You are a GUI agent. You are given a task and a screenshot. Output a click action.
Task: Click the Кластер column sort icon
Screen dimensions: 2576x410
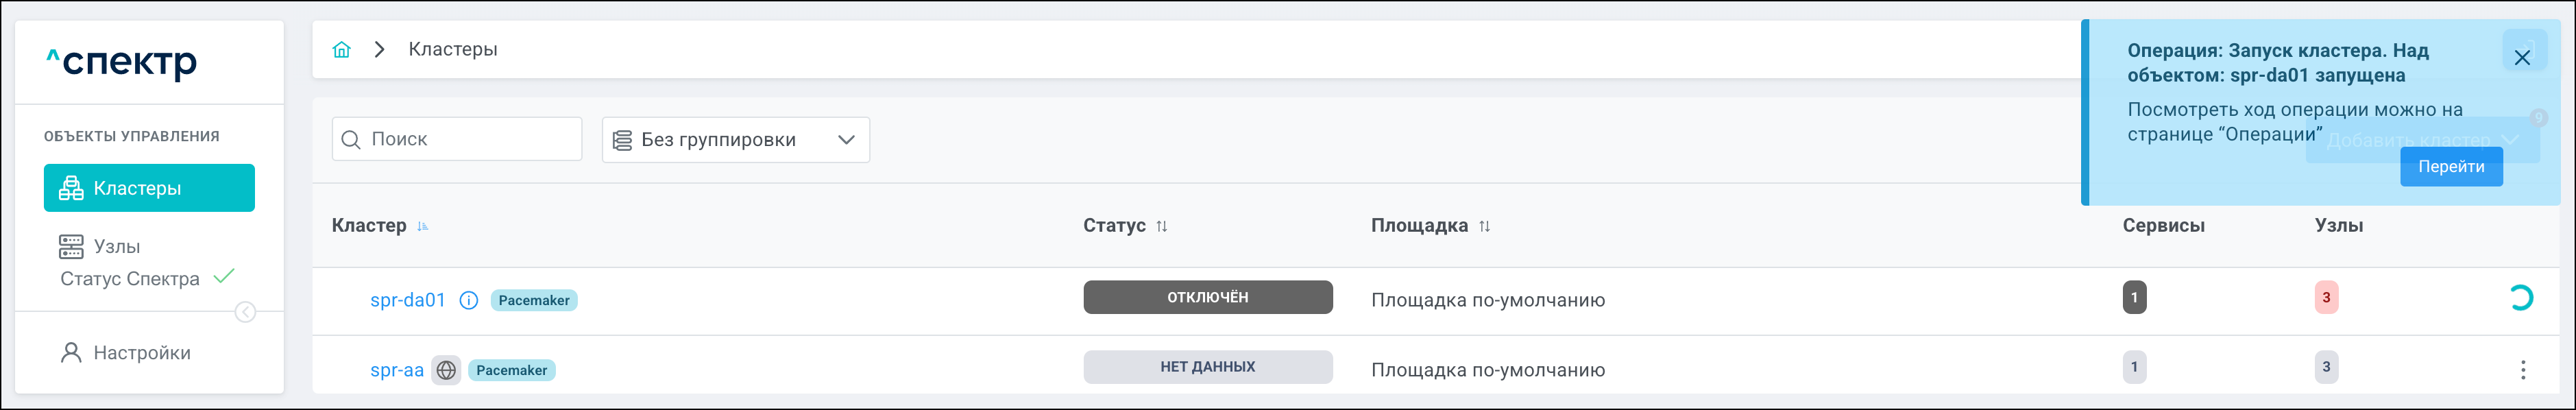tap(423, 226)
